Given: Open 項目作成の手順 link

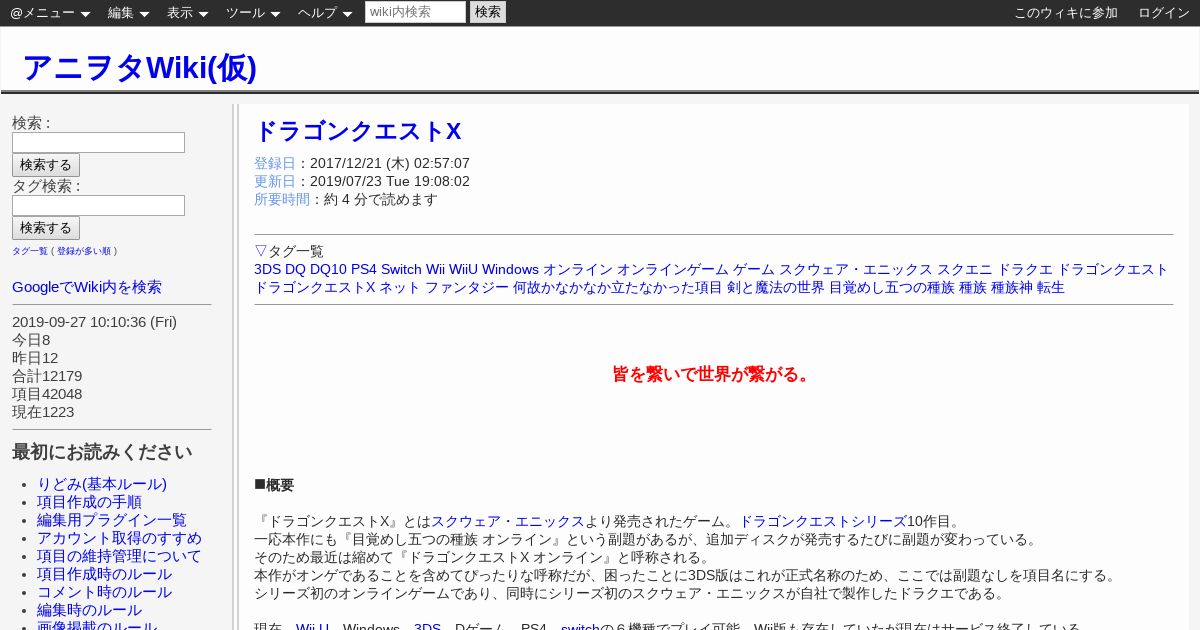Looking at the screenshot, I should [x=89, y=502].
